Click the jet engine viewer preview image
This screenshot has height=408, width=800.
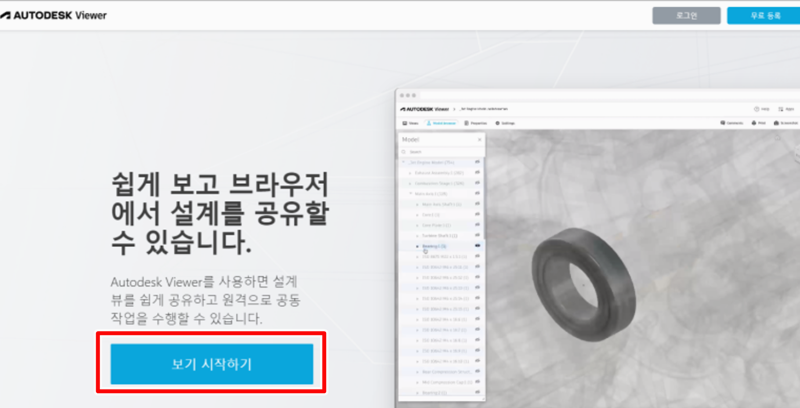click(x=597, y=248)
